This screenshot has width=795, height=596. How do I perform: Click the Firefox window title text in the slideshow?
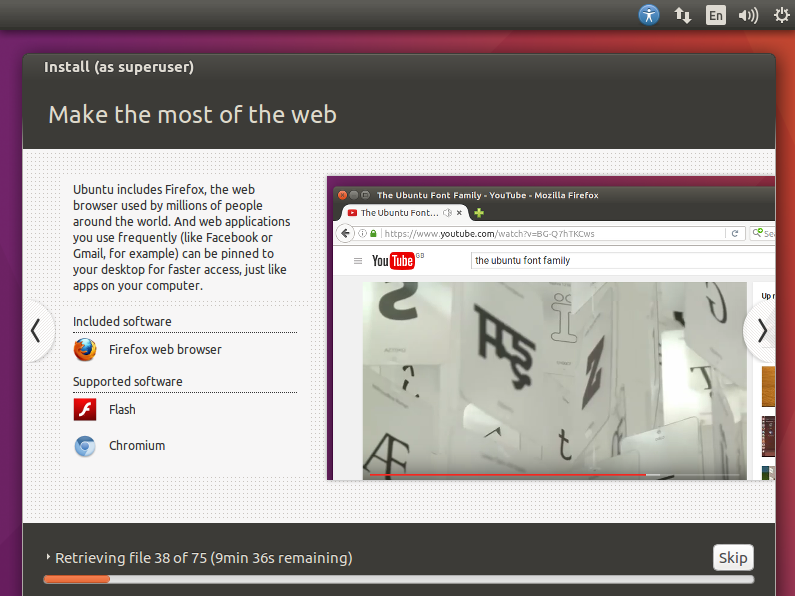(x=488, y=195)
